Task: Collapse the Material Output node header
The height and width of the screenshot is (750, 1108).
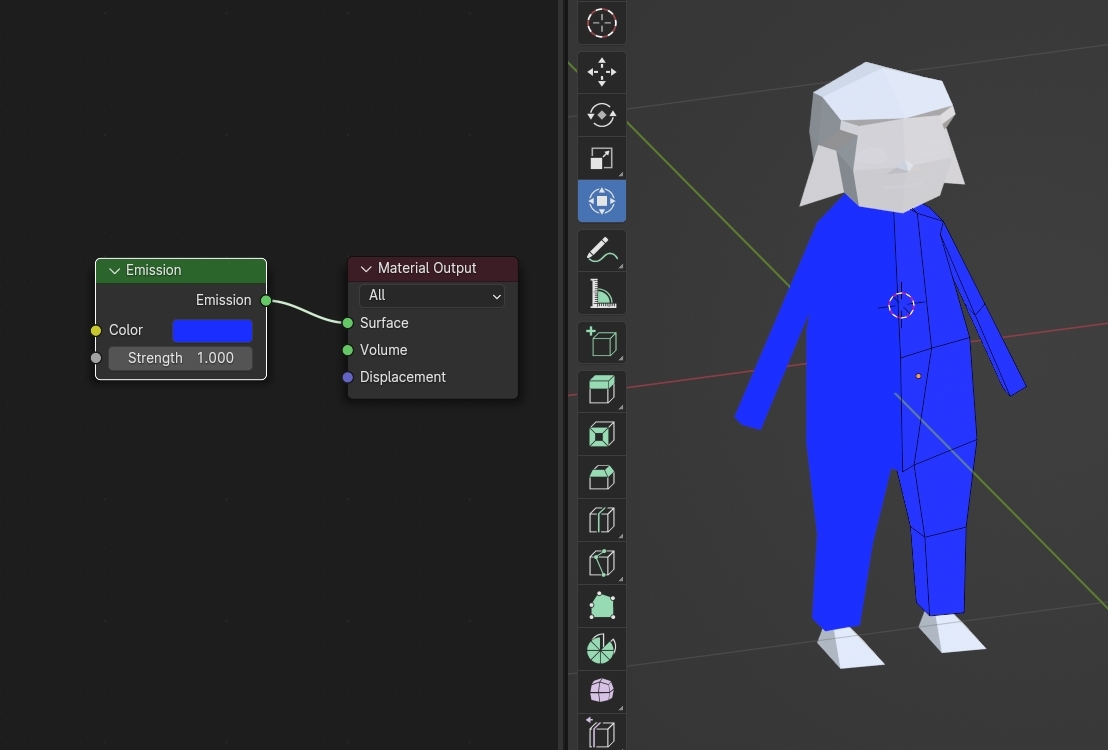Action: [365, 268]
